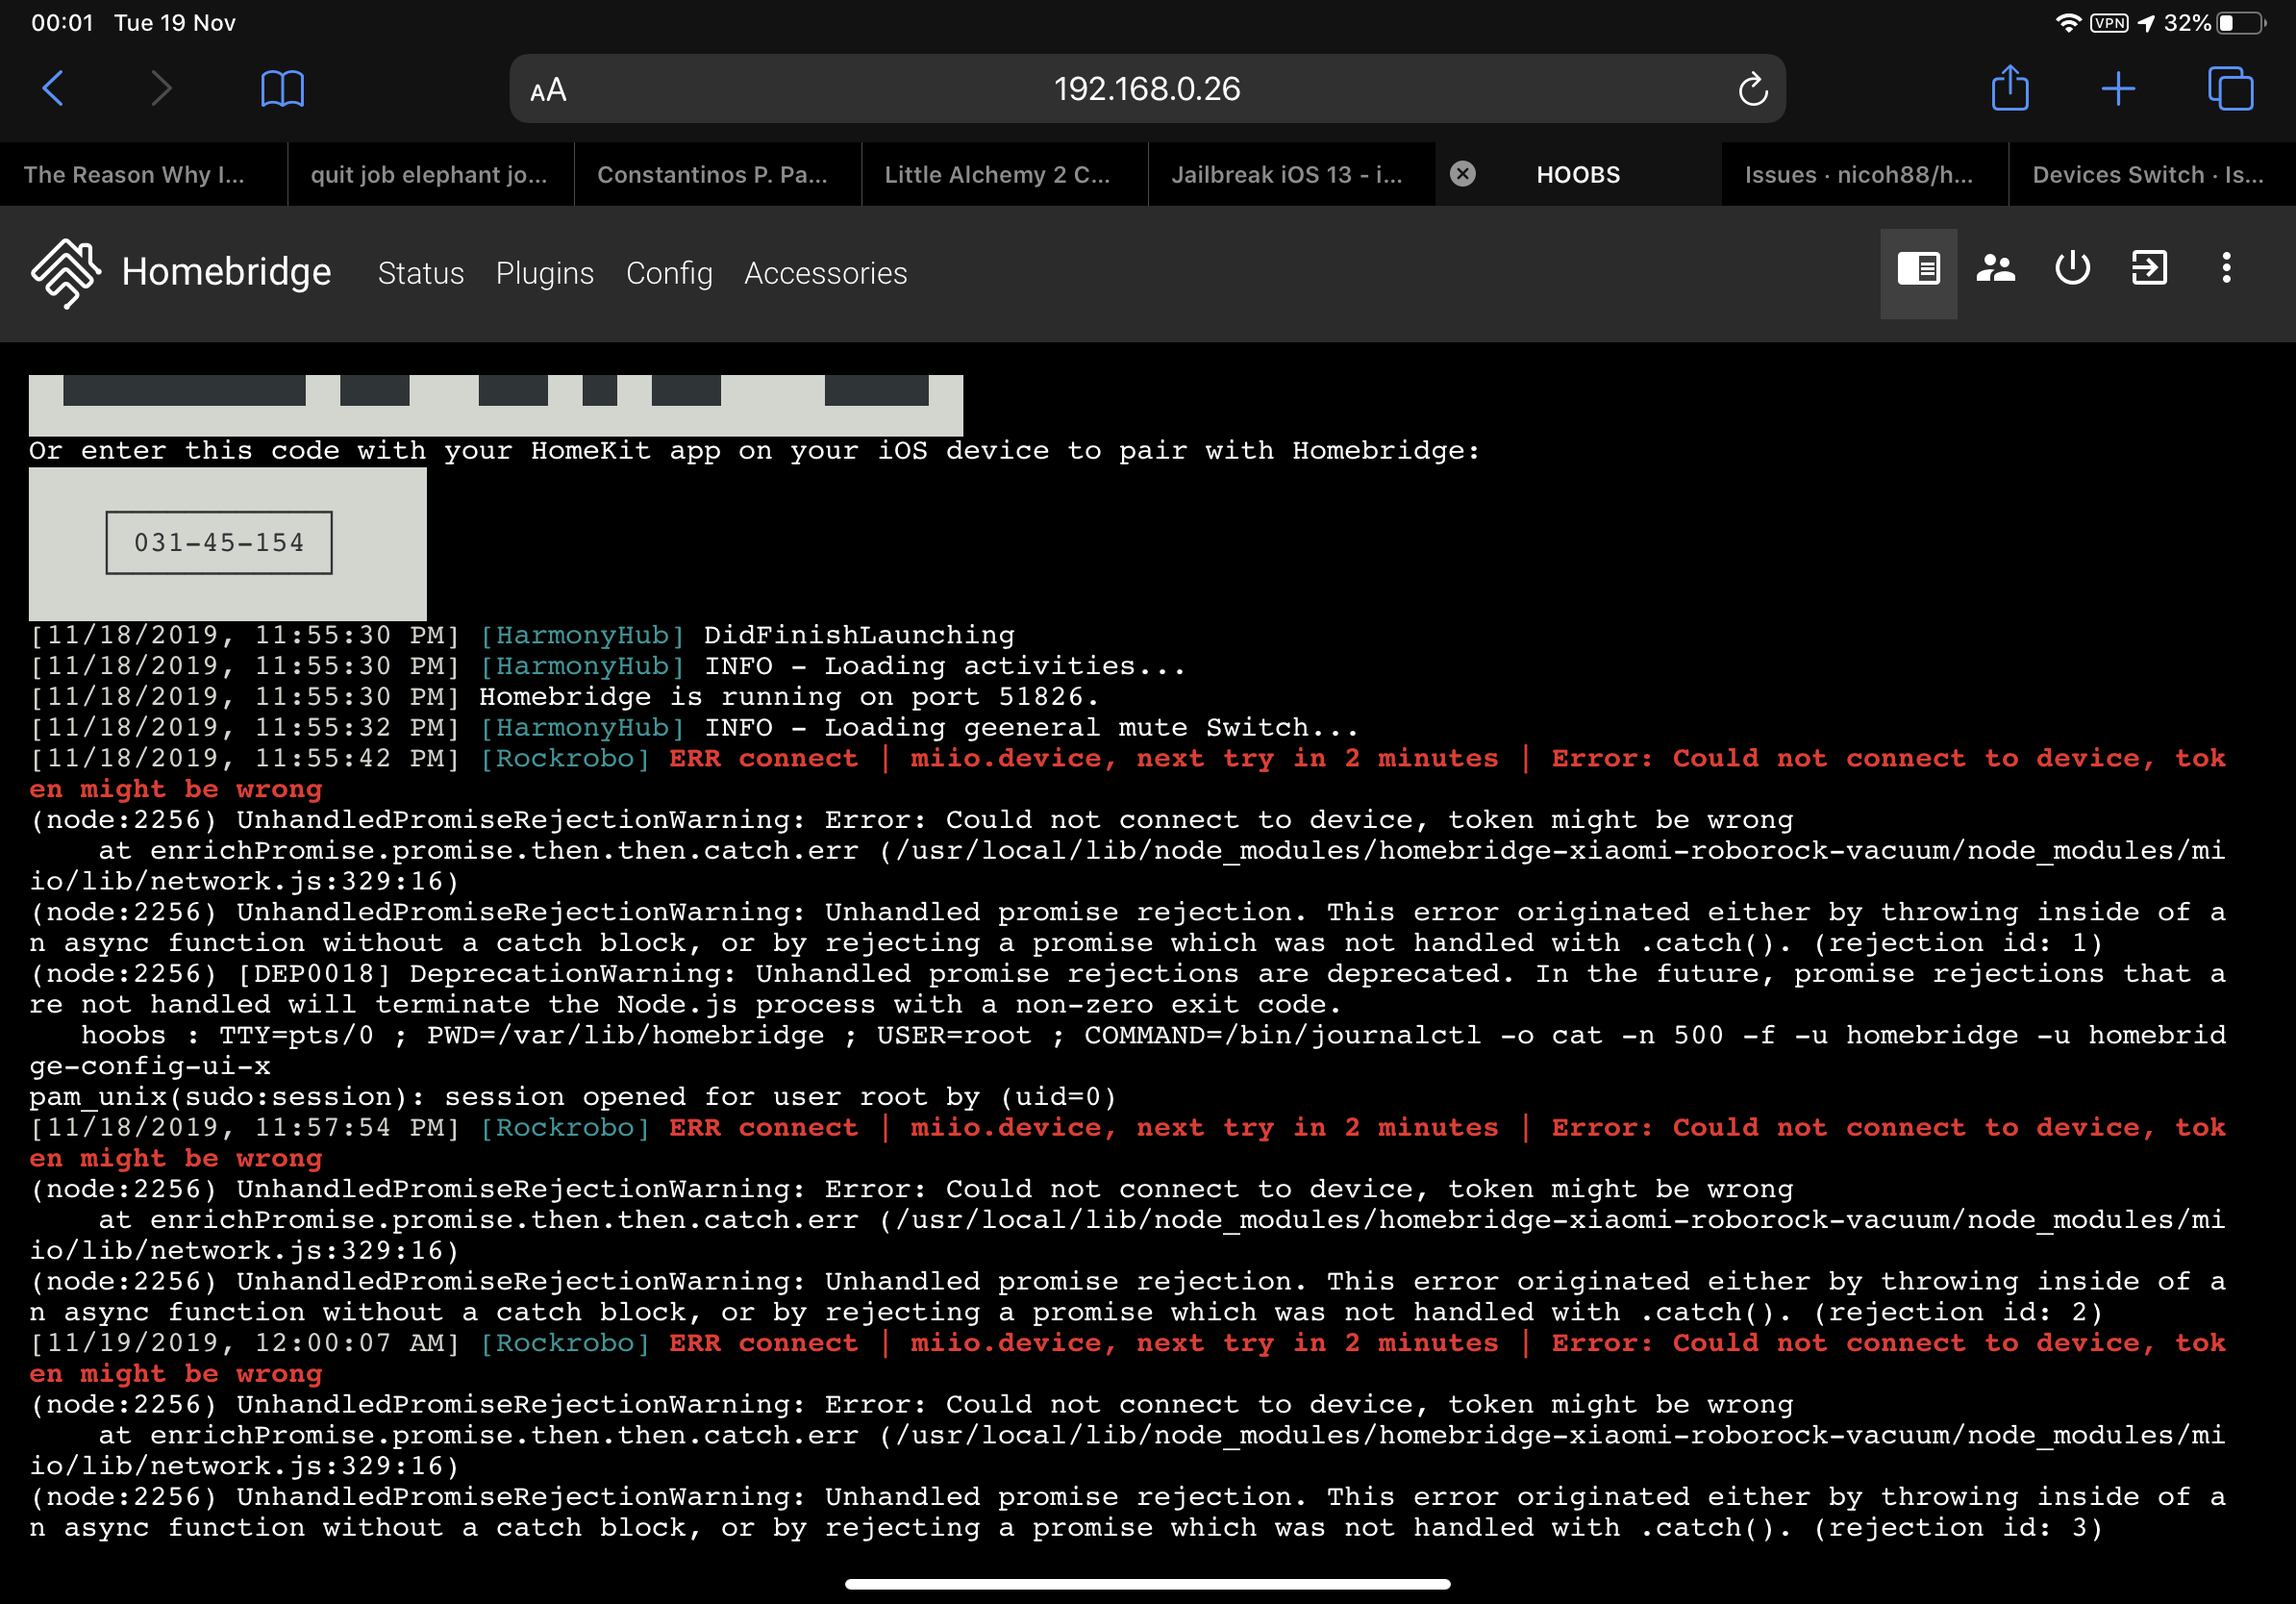Screen dimensions: 2296x1604
Task: Open the Status page
Action: [420, 273]
